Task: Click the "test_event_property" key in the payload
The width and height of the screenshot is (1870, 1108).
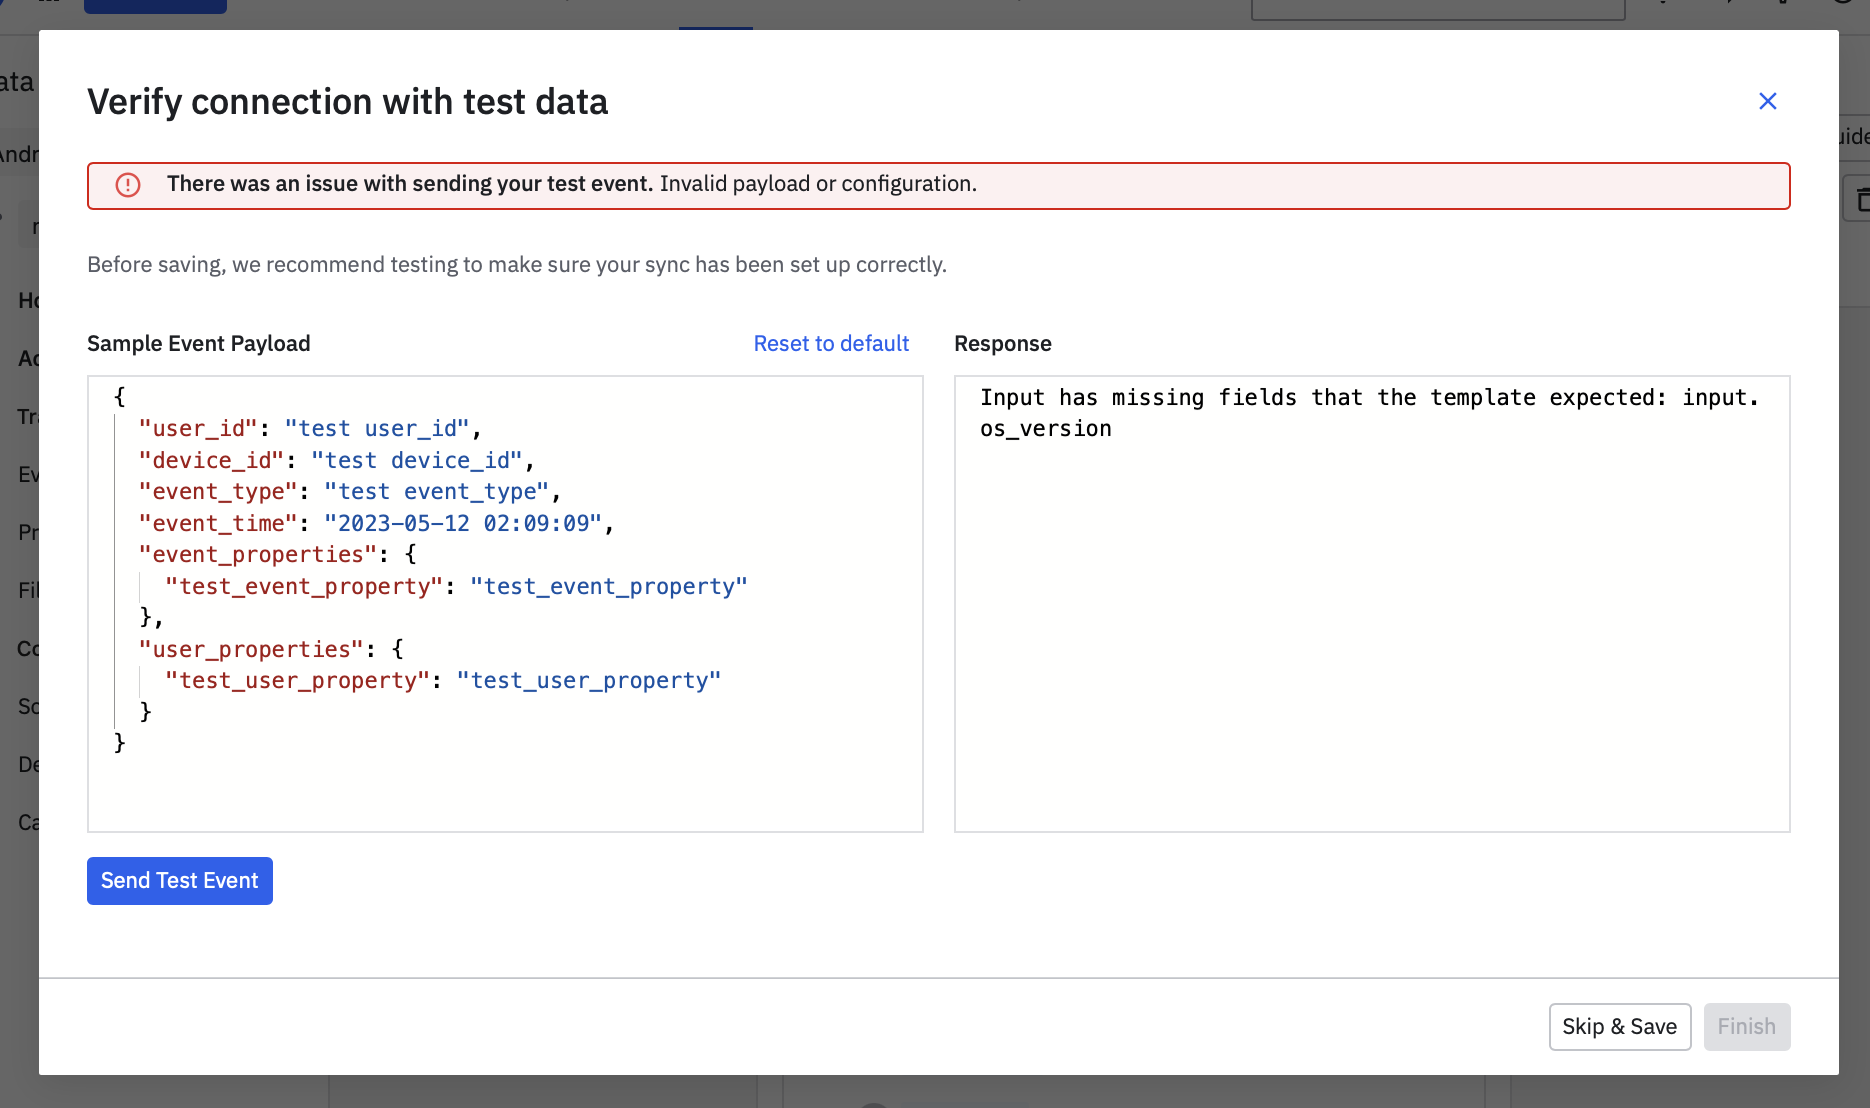Action: tap(303, 587)
